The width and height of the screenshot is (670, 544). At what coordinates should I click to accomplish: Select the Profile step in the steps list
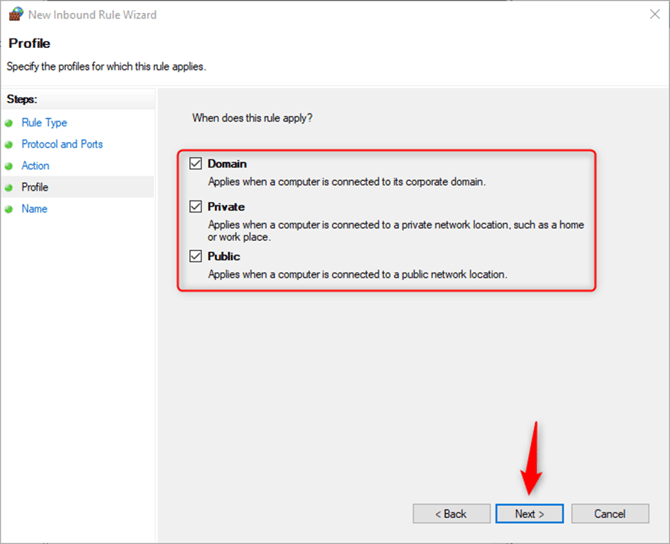tap(35, 187)
